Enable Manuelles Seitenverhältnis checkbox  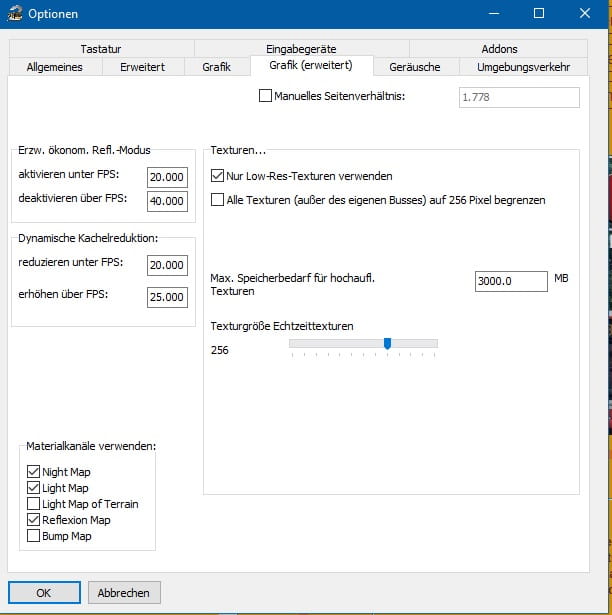(265, 97)
